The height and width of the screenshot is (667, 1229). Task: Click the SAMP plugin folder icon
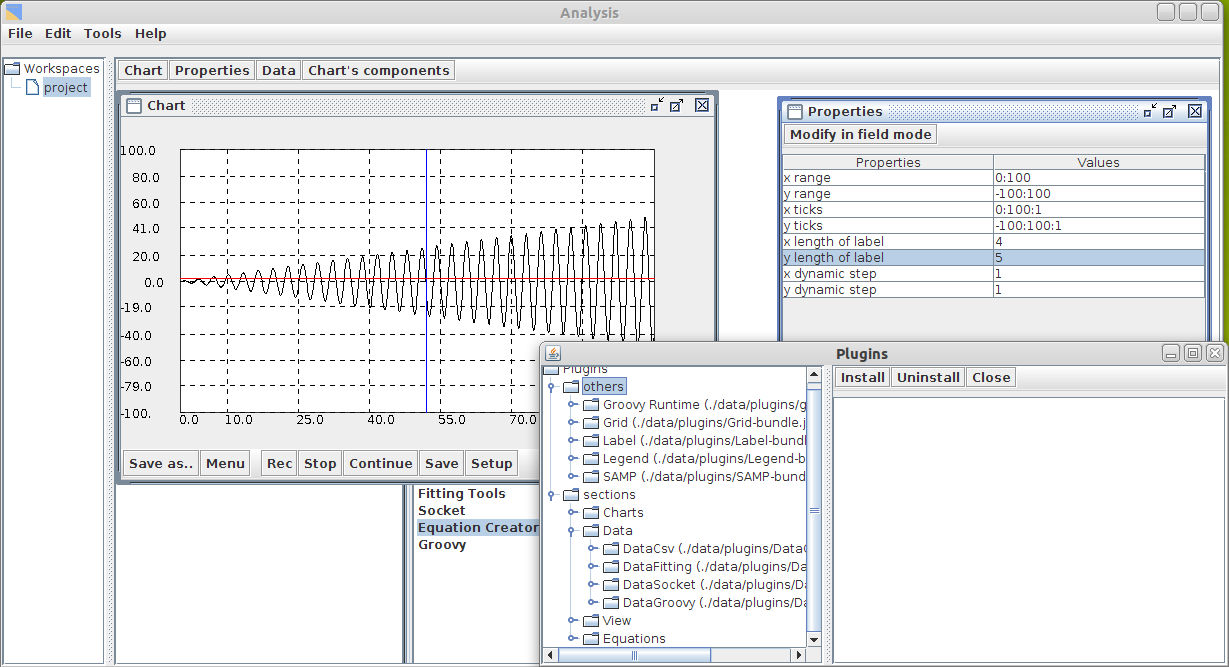[591, 477]
